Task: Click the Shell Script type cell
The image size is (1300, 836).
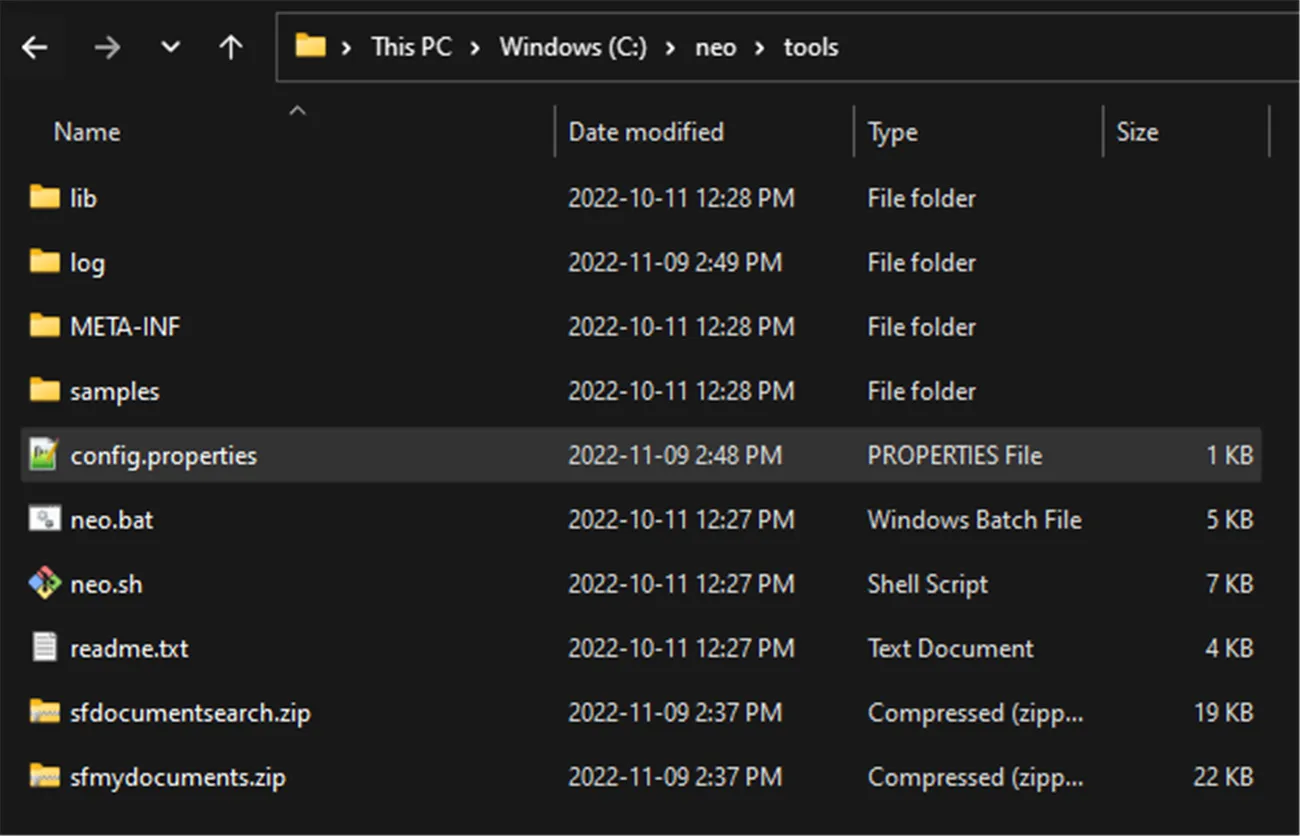Action: tap(928, 584)
